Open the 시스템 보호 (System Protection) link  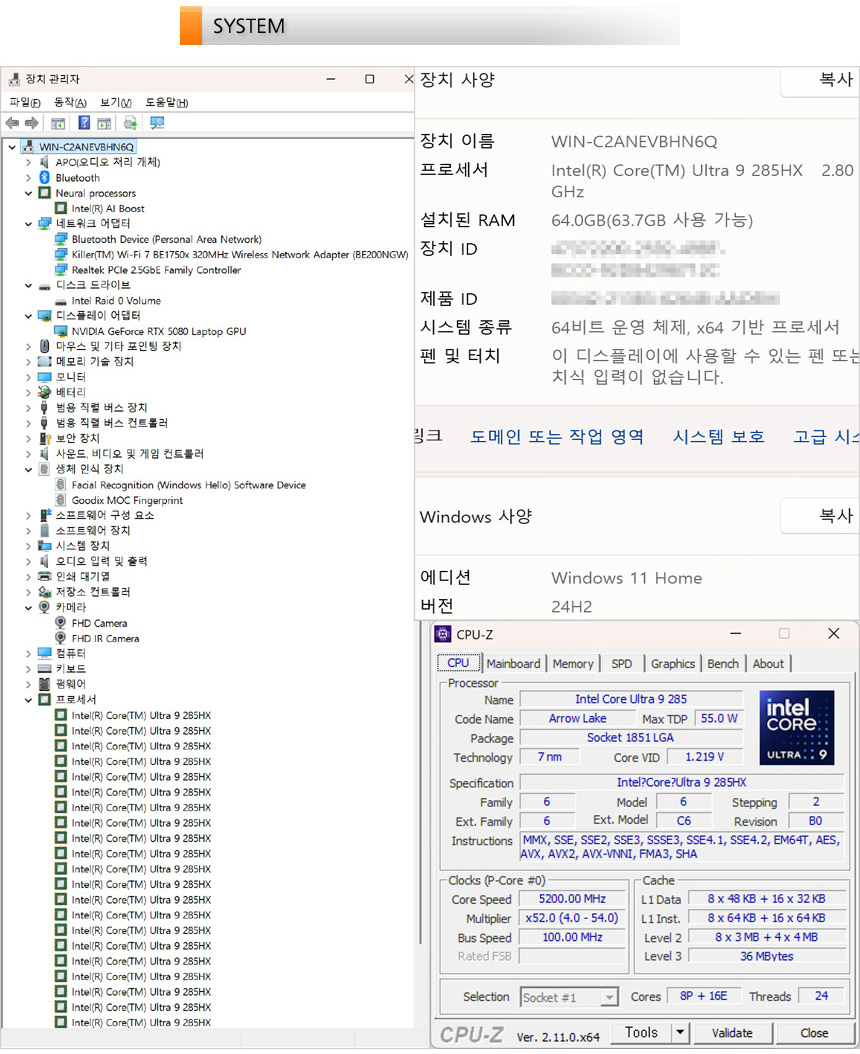pyautogui.click(x=718, y=437)
